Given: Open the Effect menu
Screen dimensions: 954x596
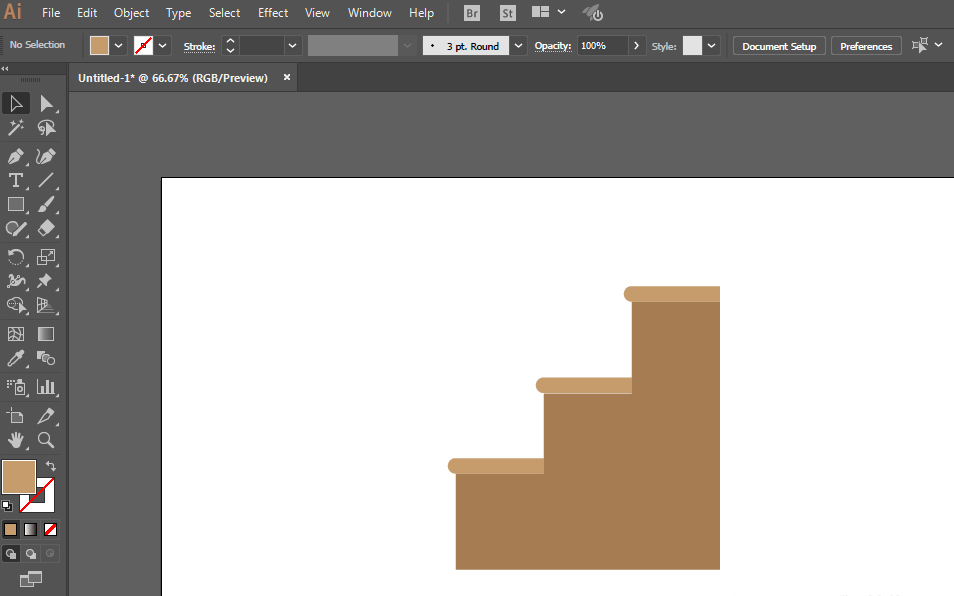Looking at the screenshot, I should coord(273,13).
